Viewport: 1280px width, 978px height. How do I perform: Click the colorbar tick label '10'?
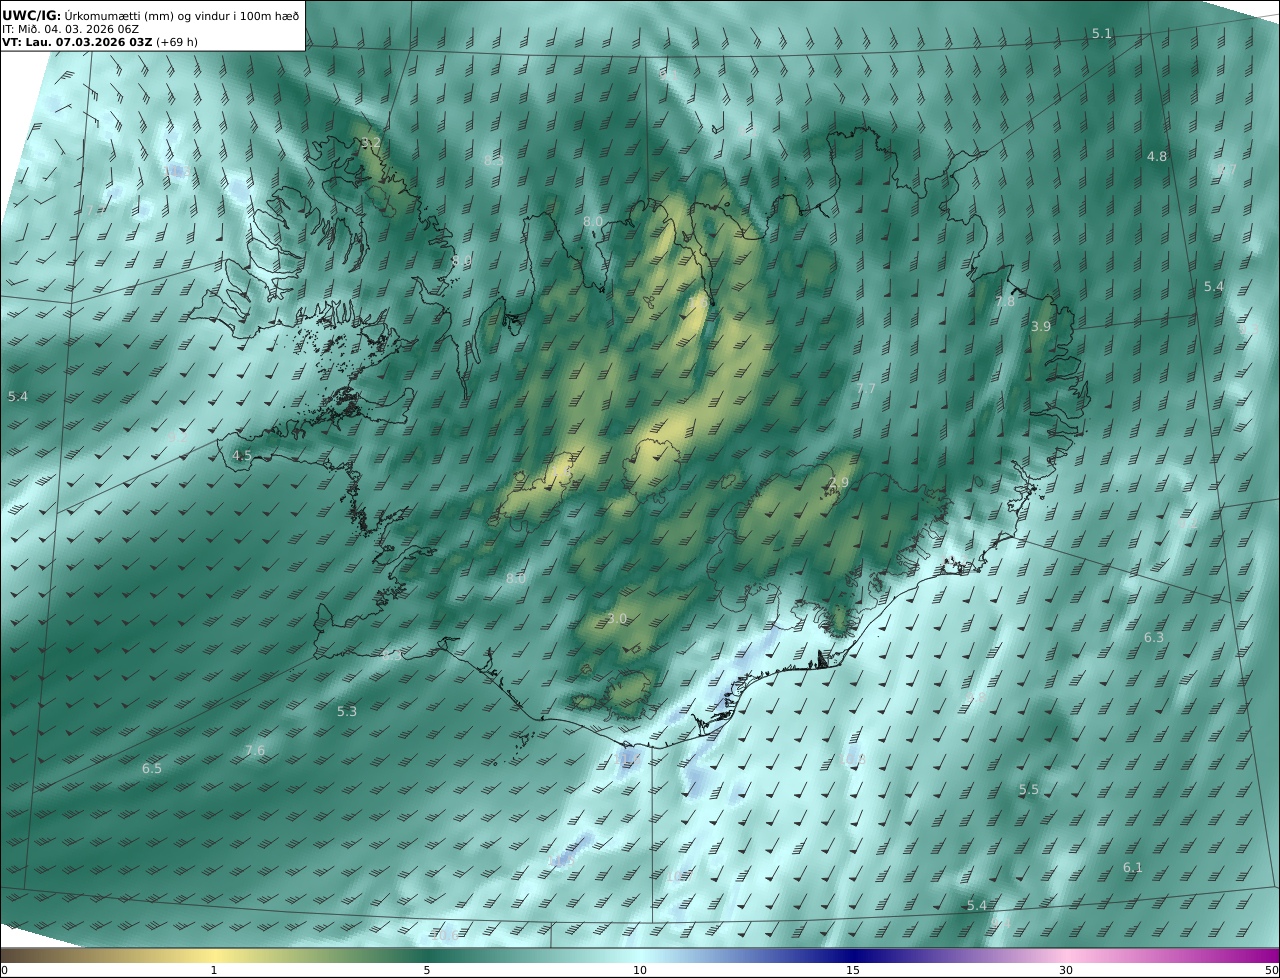640,970
